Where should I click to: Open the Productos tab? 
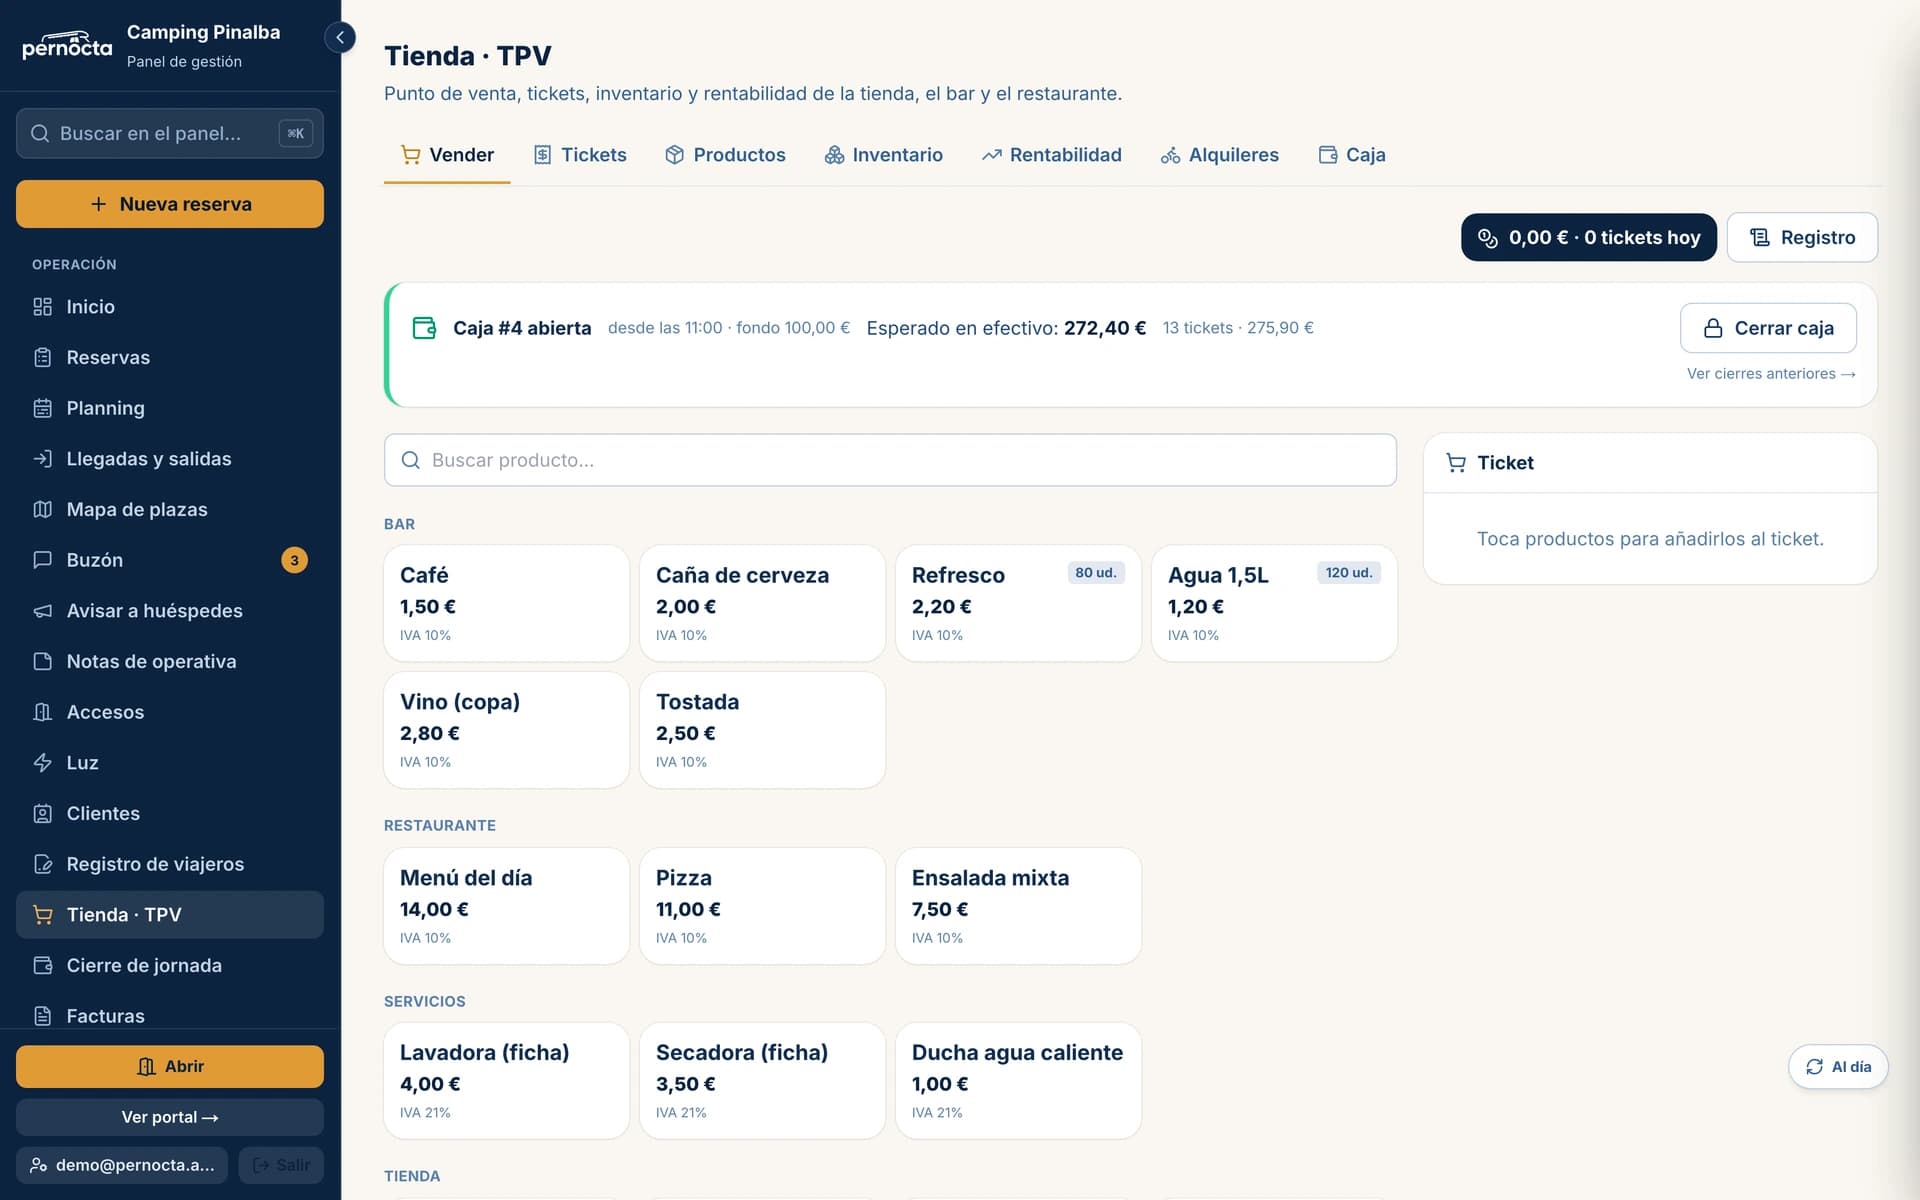(725, 155)
